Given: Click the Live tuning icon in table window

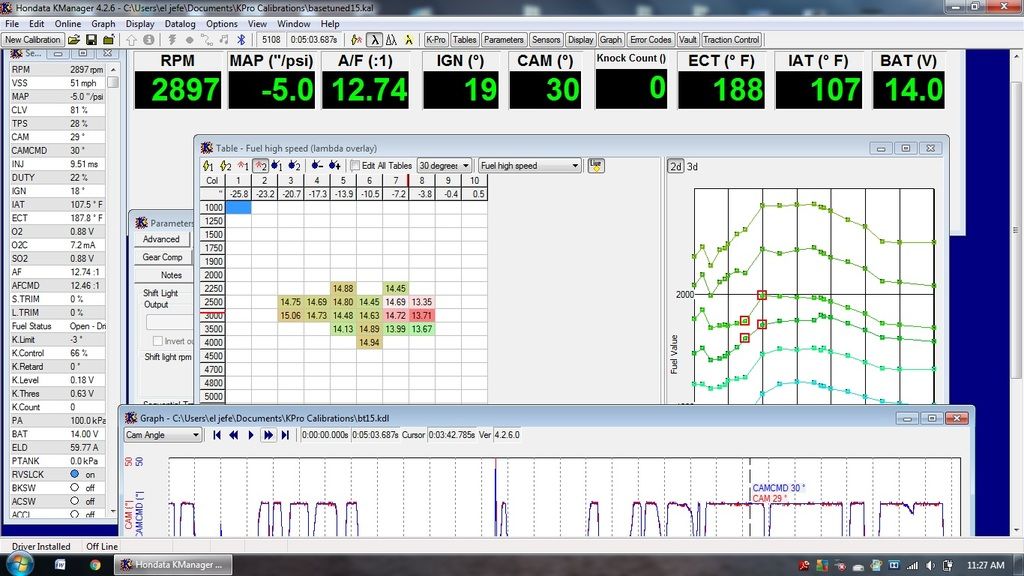Looking at the screenshot, I should pyautogui.click(x=596, y=165).
